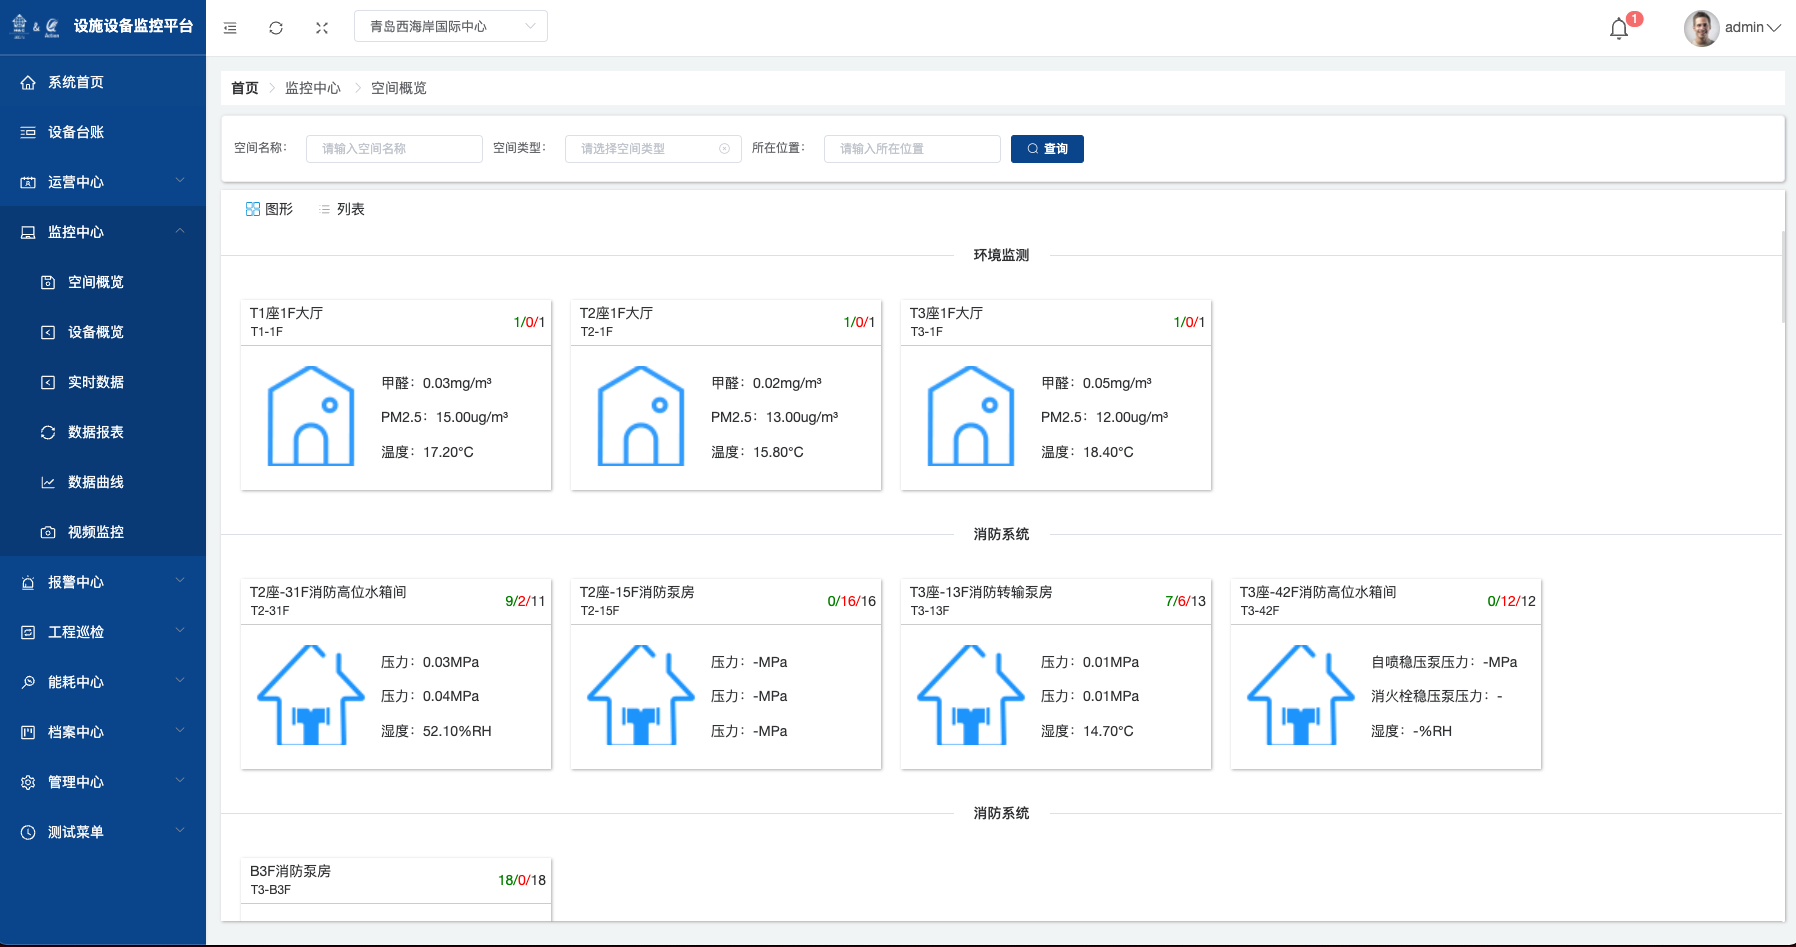Switch to 列表 list view
1796x947 pixels.
pyautogui.click(x=341, y=209)
